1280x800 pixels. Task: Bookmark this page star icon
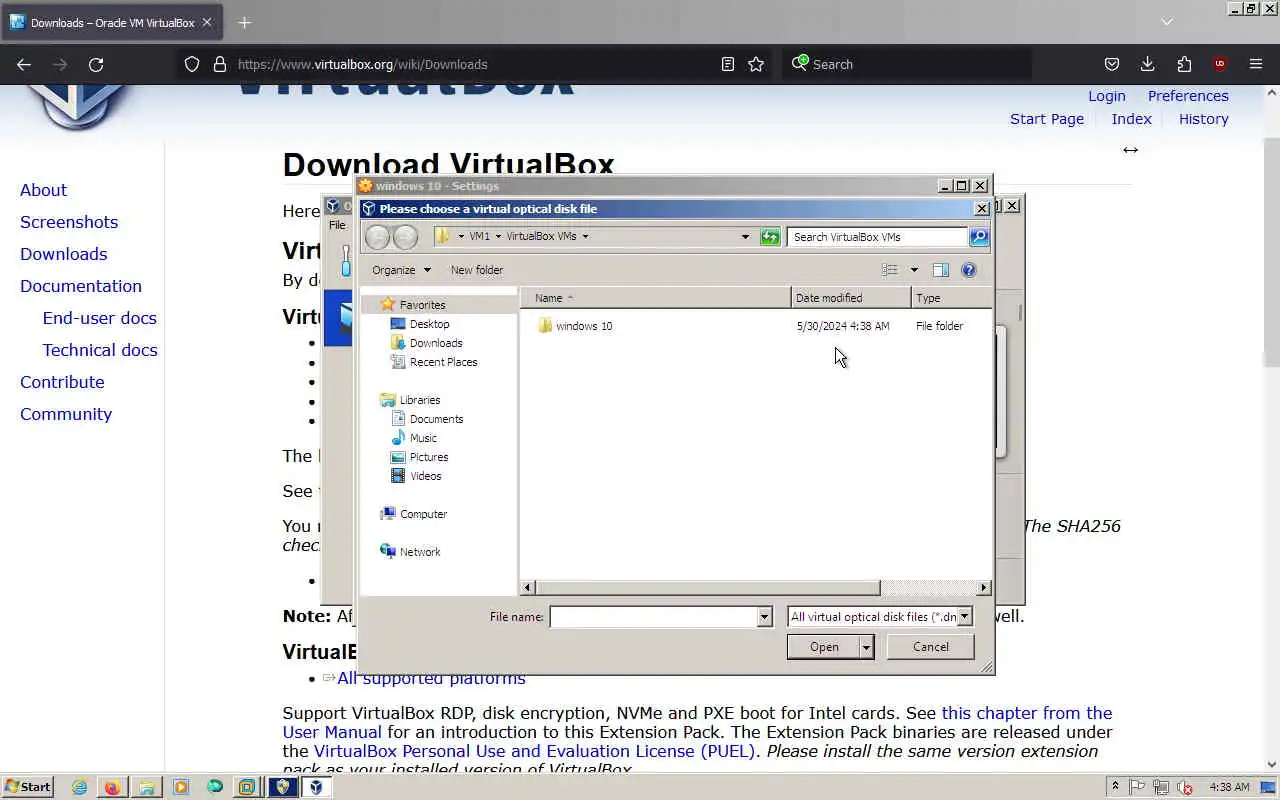tap(756, 64)
